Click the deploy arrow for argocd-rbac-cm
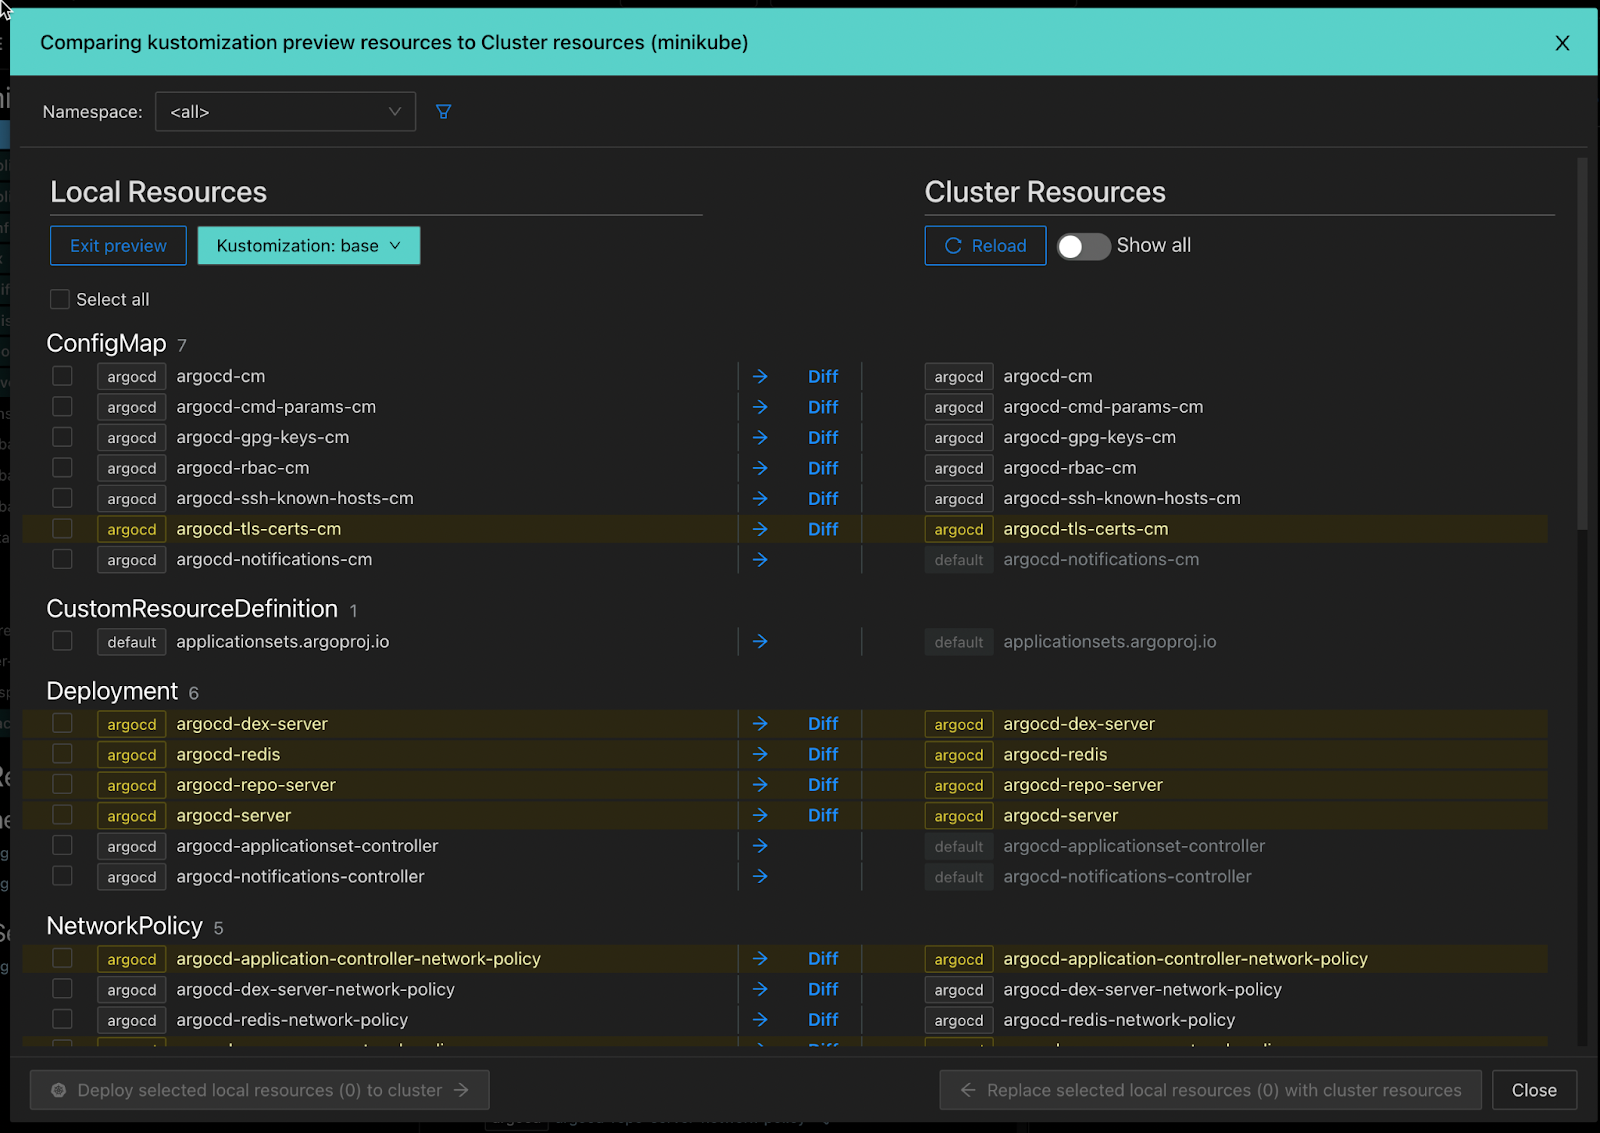The image size is (1600, 1133). pyautogui.click(x=760, y=468)
